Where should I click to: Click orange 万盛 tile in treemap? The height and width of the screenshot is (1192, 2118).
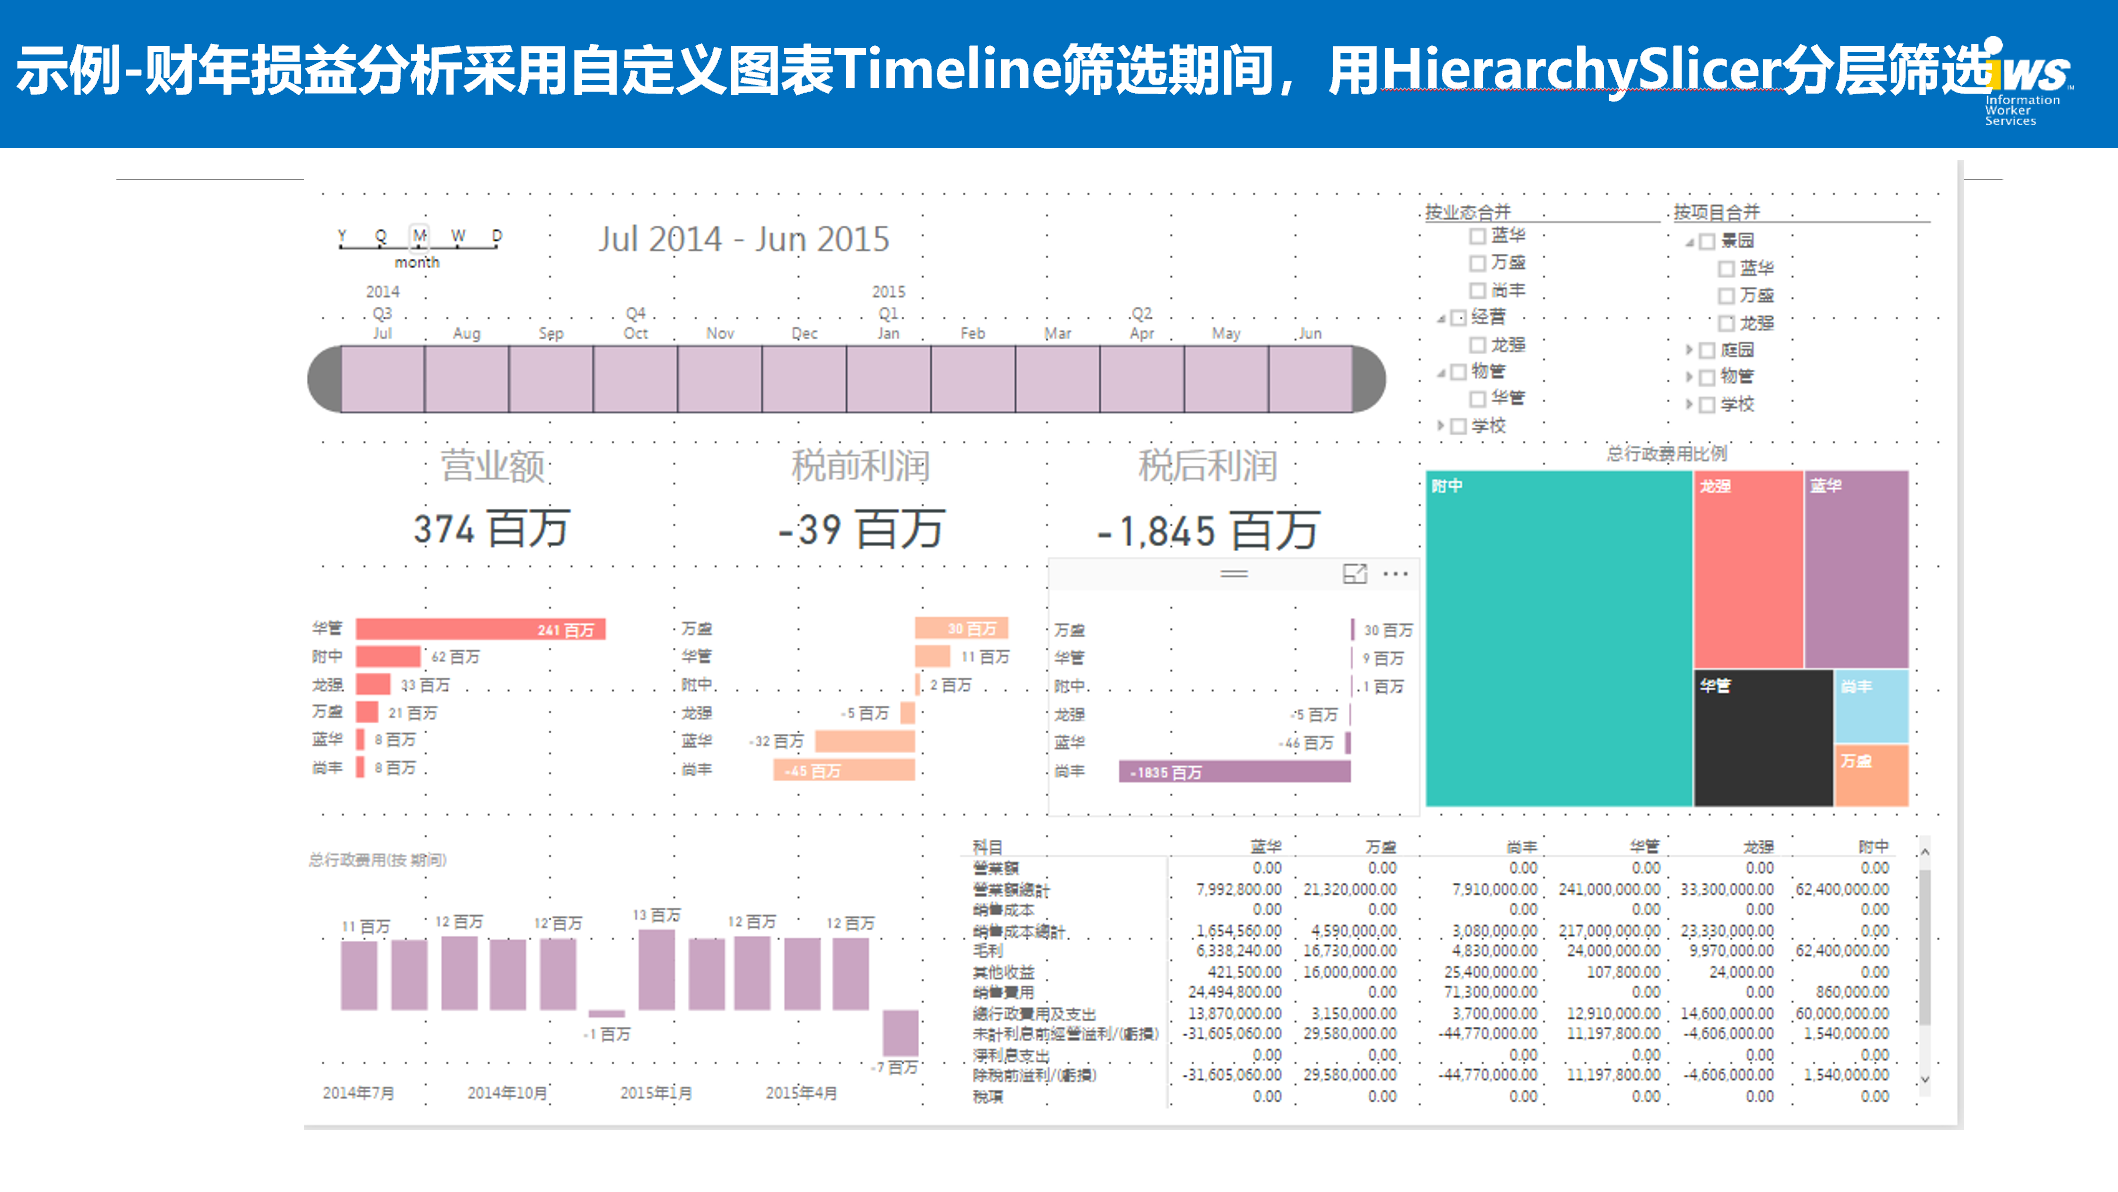click(1872, 775)
